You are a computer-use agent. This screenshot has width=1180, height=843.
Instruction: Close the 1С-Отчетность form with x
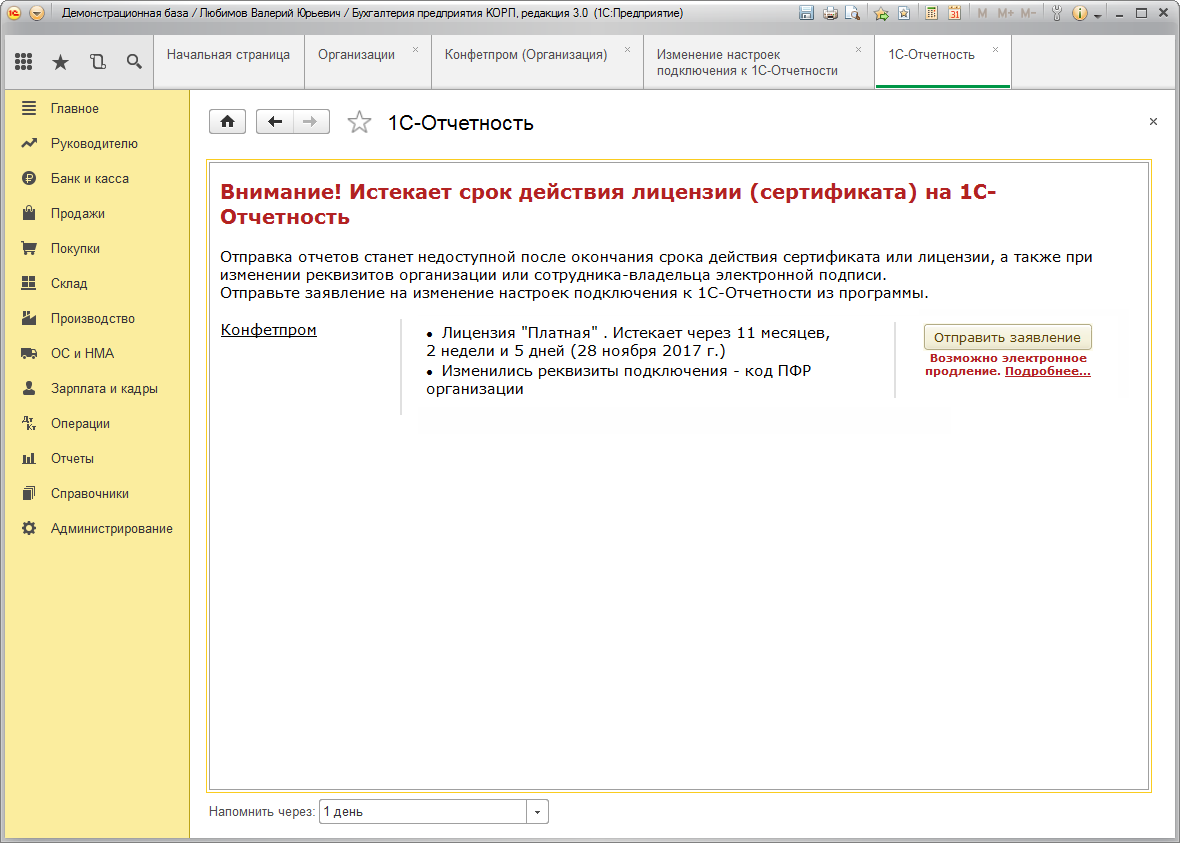[1153, 121]
